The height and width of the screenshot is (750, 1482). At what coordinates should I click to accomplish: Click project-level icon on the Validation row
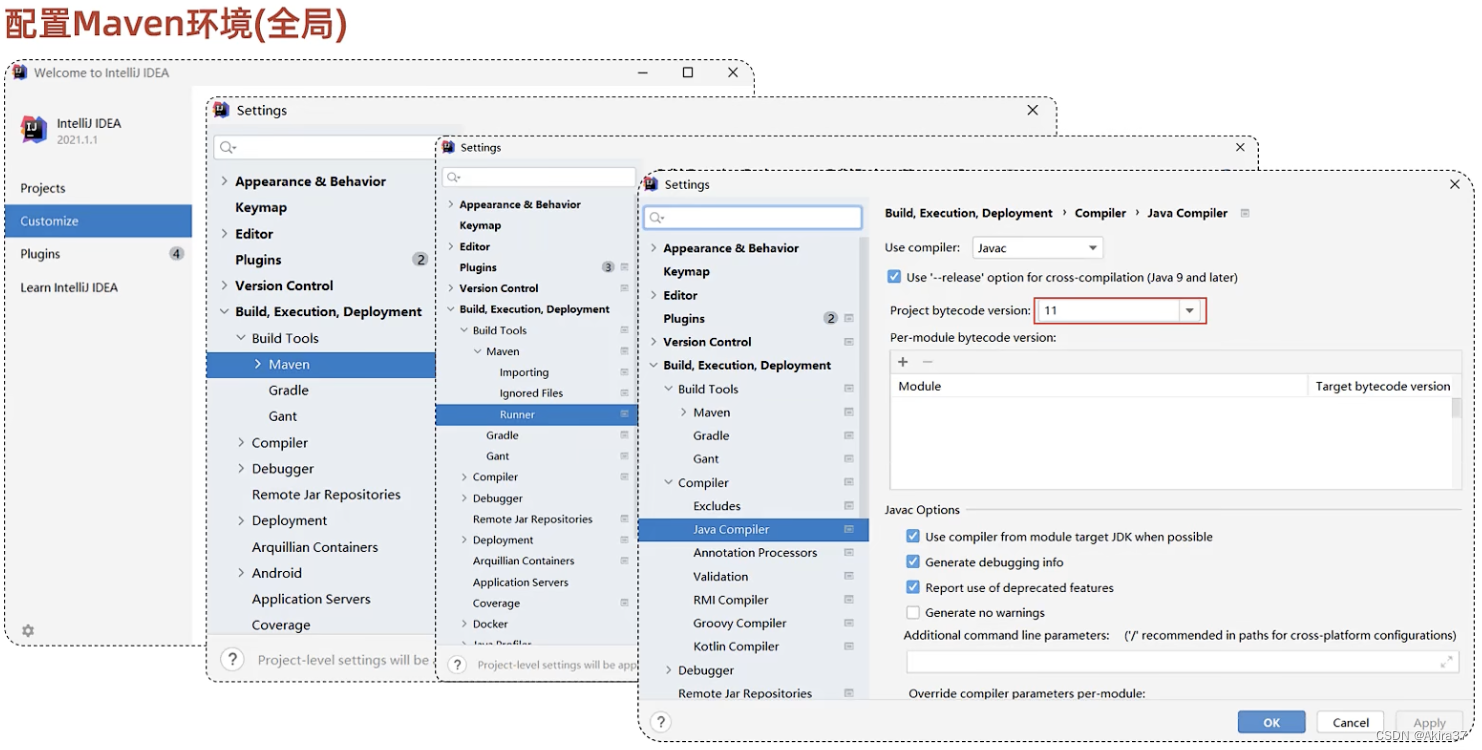coord(849,576)
